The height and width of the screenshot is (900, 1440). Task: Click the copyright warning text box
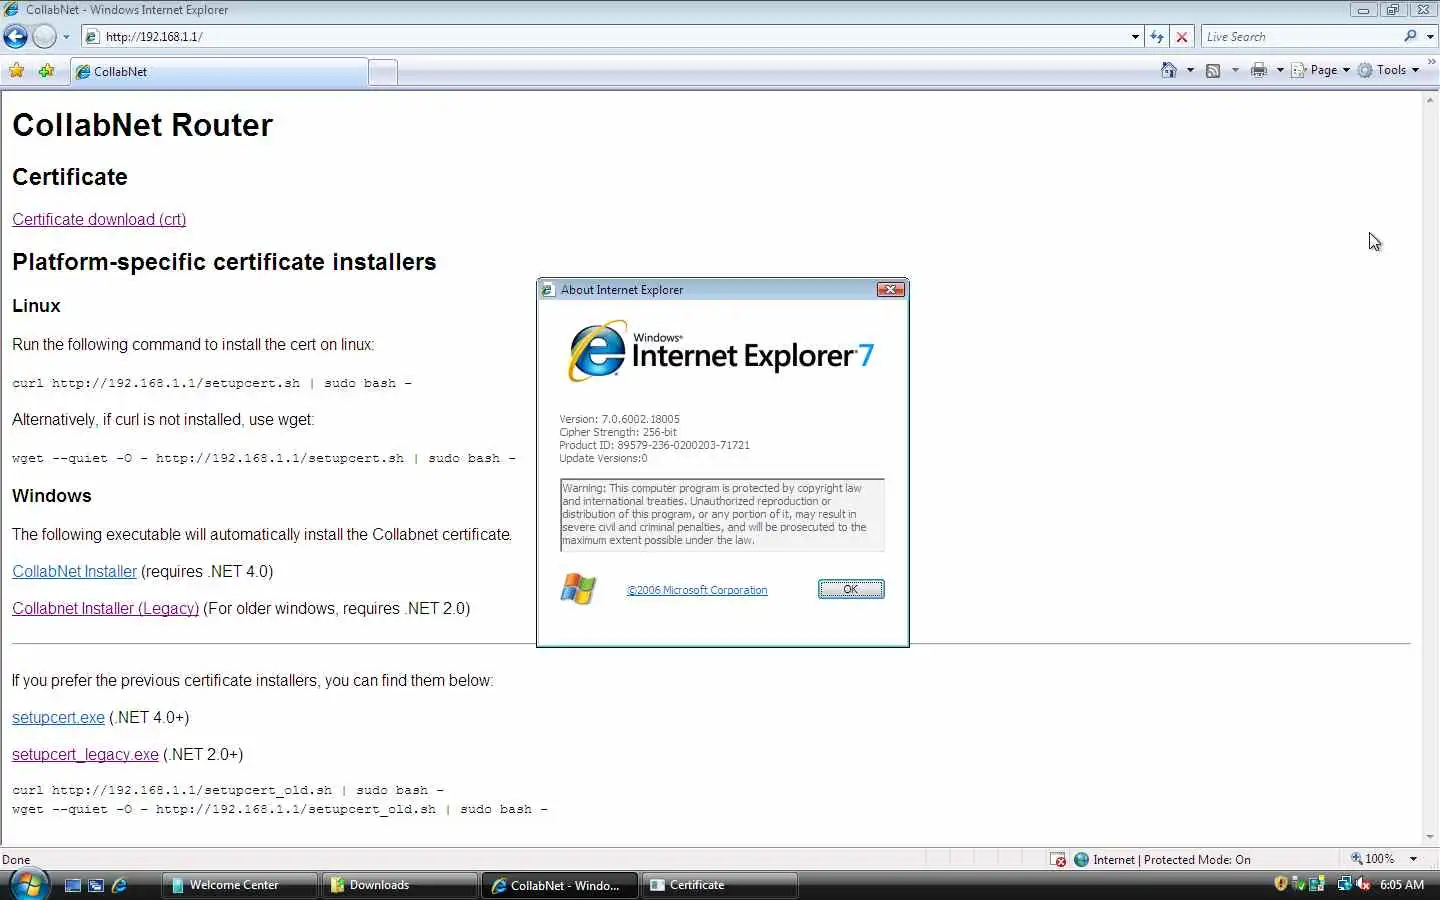coord(722,515)
